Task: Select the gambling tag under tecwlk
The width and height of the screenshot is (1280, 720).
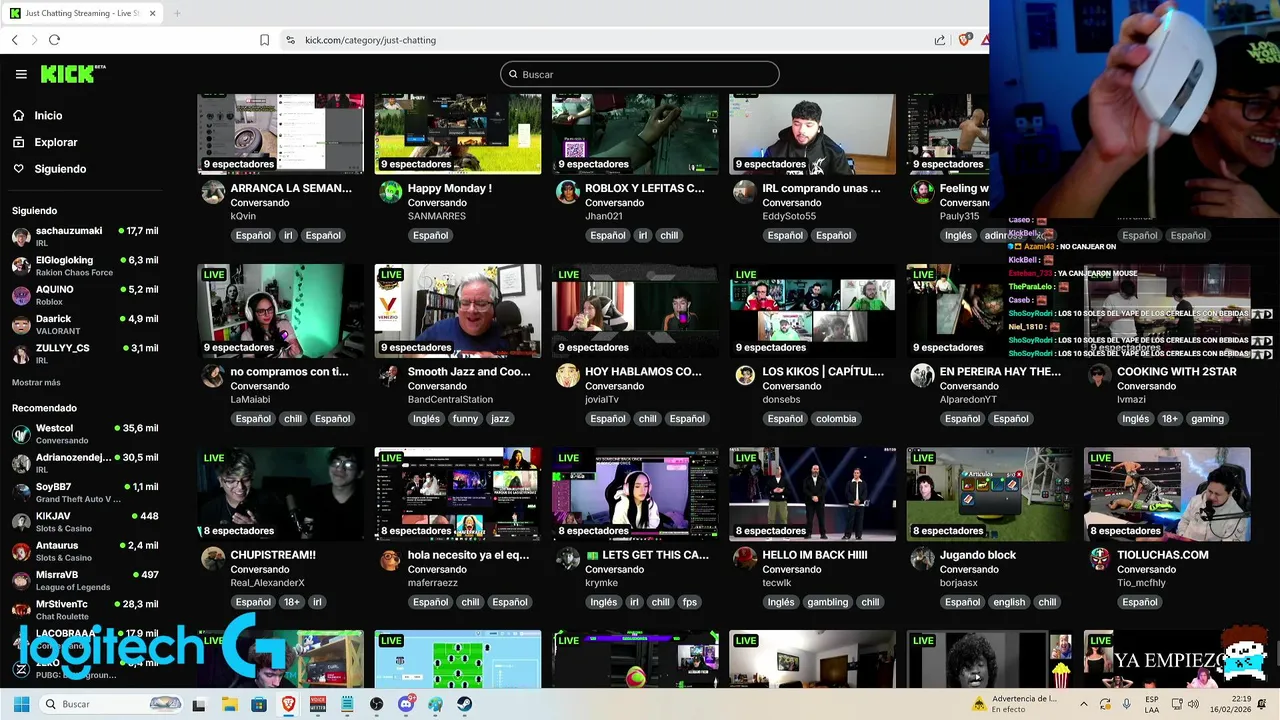Action: point(828,602)
